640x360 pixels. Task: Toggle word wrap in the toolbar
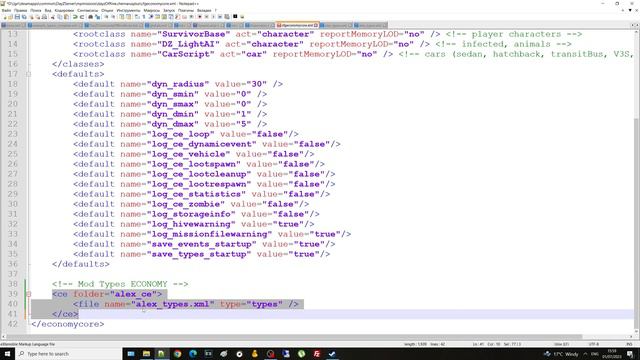coord(137,17)
